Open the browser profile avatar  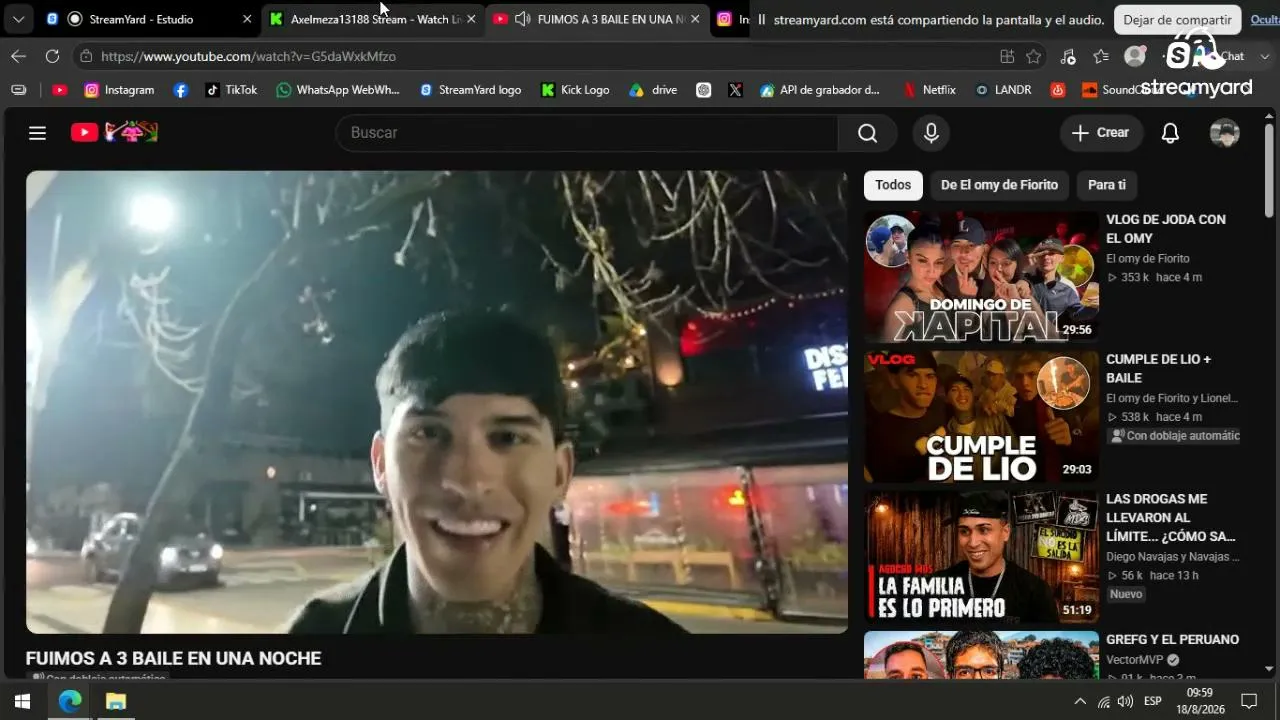[1134, 57]
